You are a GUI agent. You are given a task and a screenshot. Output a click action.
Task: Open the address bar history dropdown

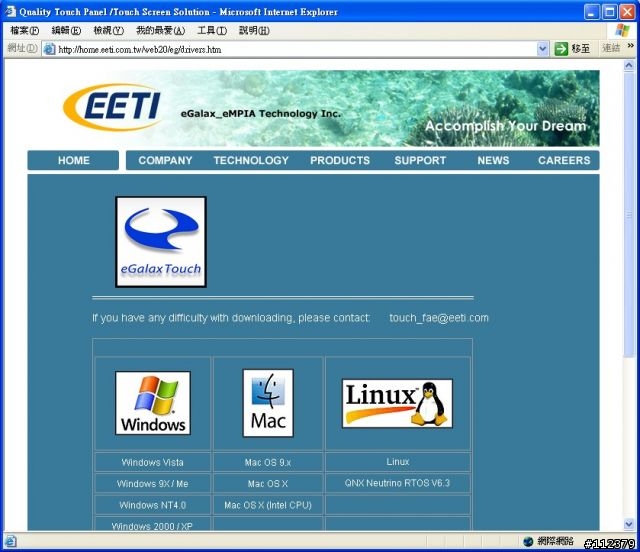(542, 49)
